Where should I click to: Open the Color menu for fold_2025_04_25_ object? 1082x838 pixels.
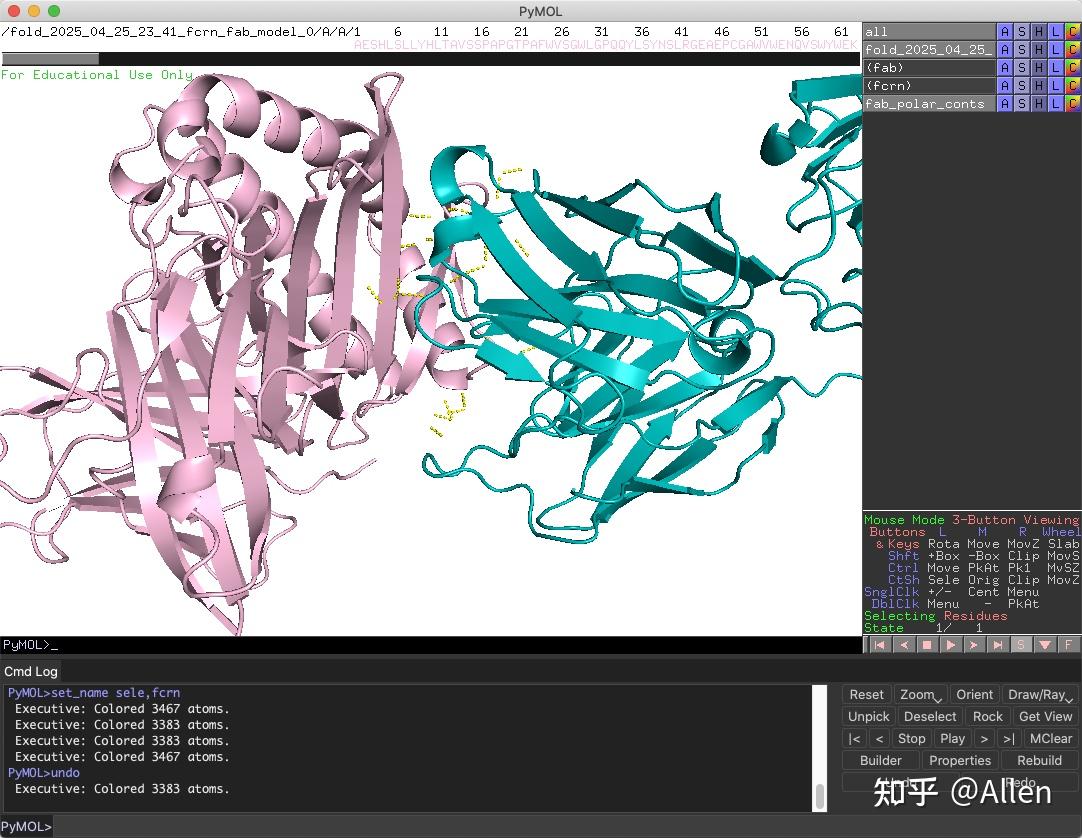click(x=1074, y=49)
